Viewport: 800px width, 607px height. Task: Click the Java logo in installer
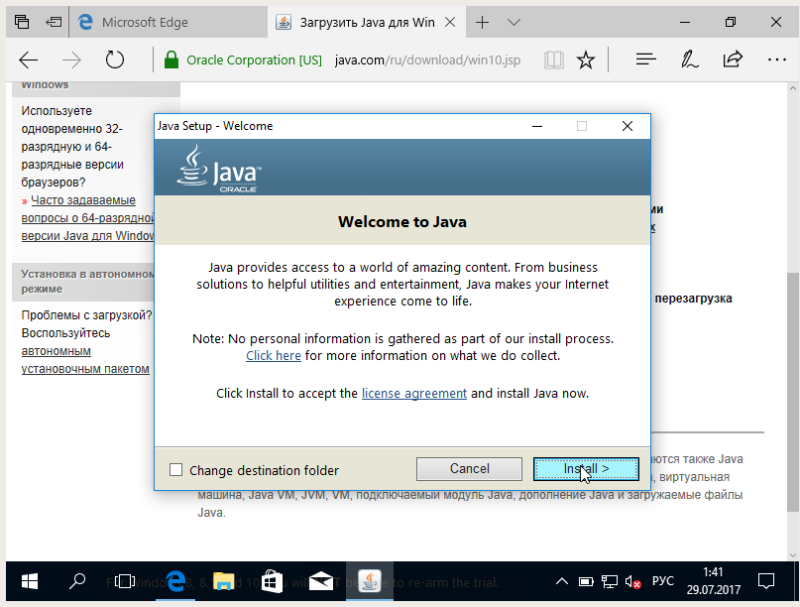[x=219, y=169]
